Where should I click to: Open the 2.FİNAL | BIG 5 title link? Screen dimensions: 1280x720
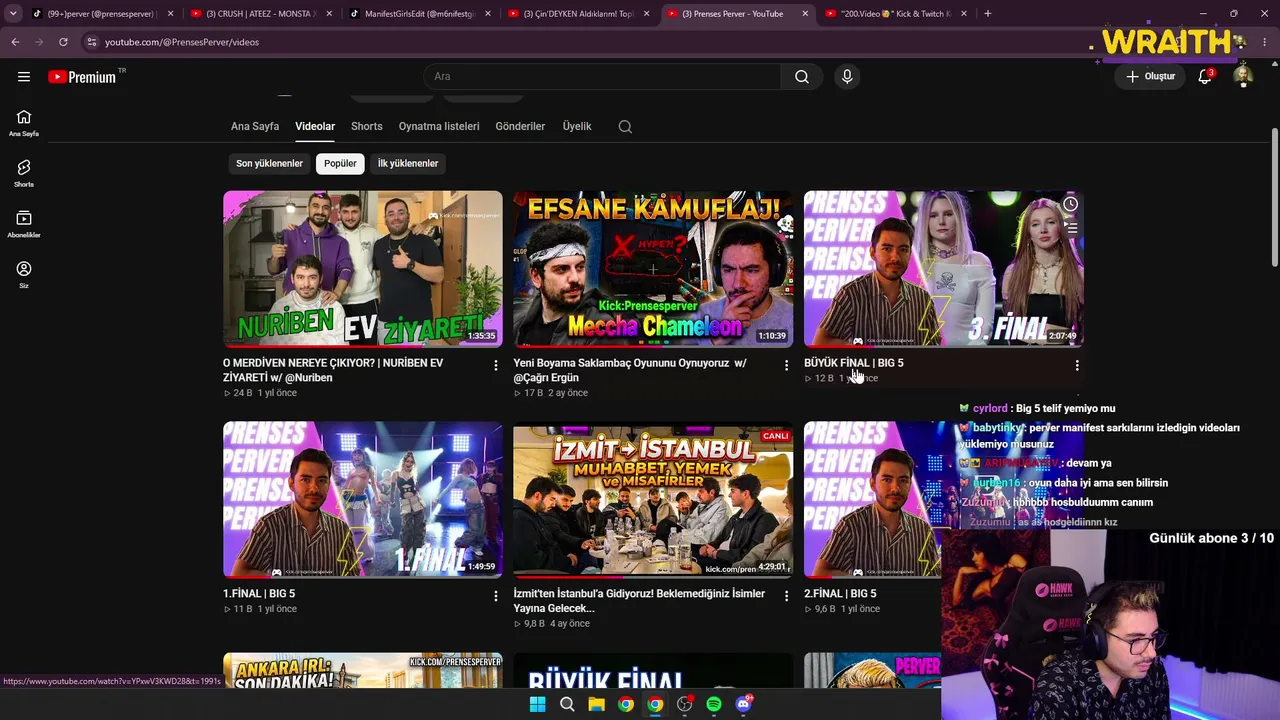(x=840, y=594)
